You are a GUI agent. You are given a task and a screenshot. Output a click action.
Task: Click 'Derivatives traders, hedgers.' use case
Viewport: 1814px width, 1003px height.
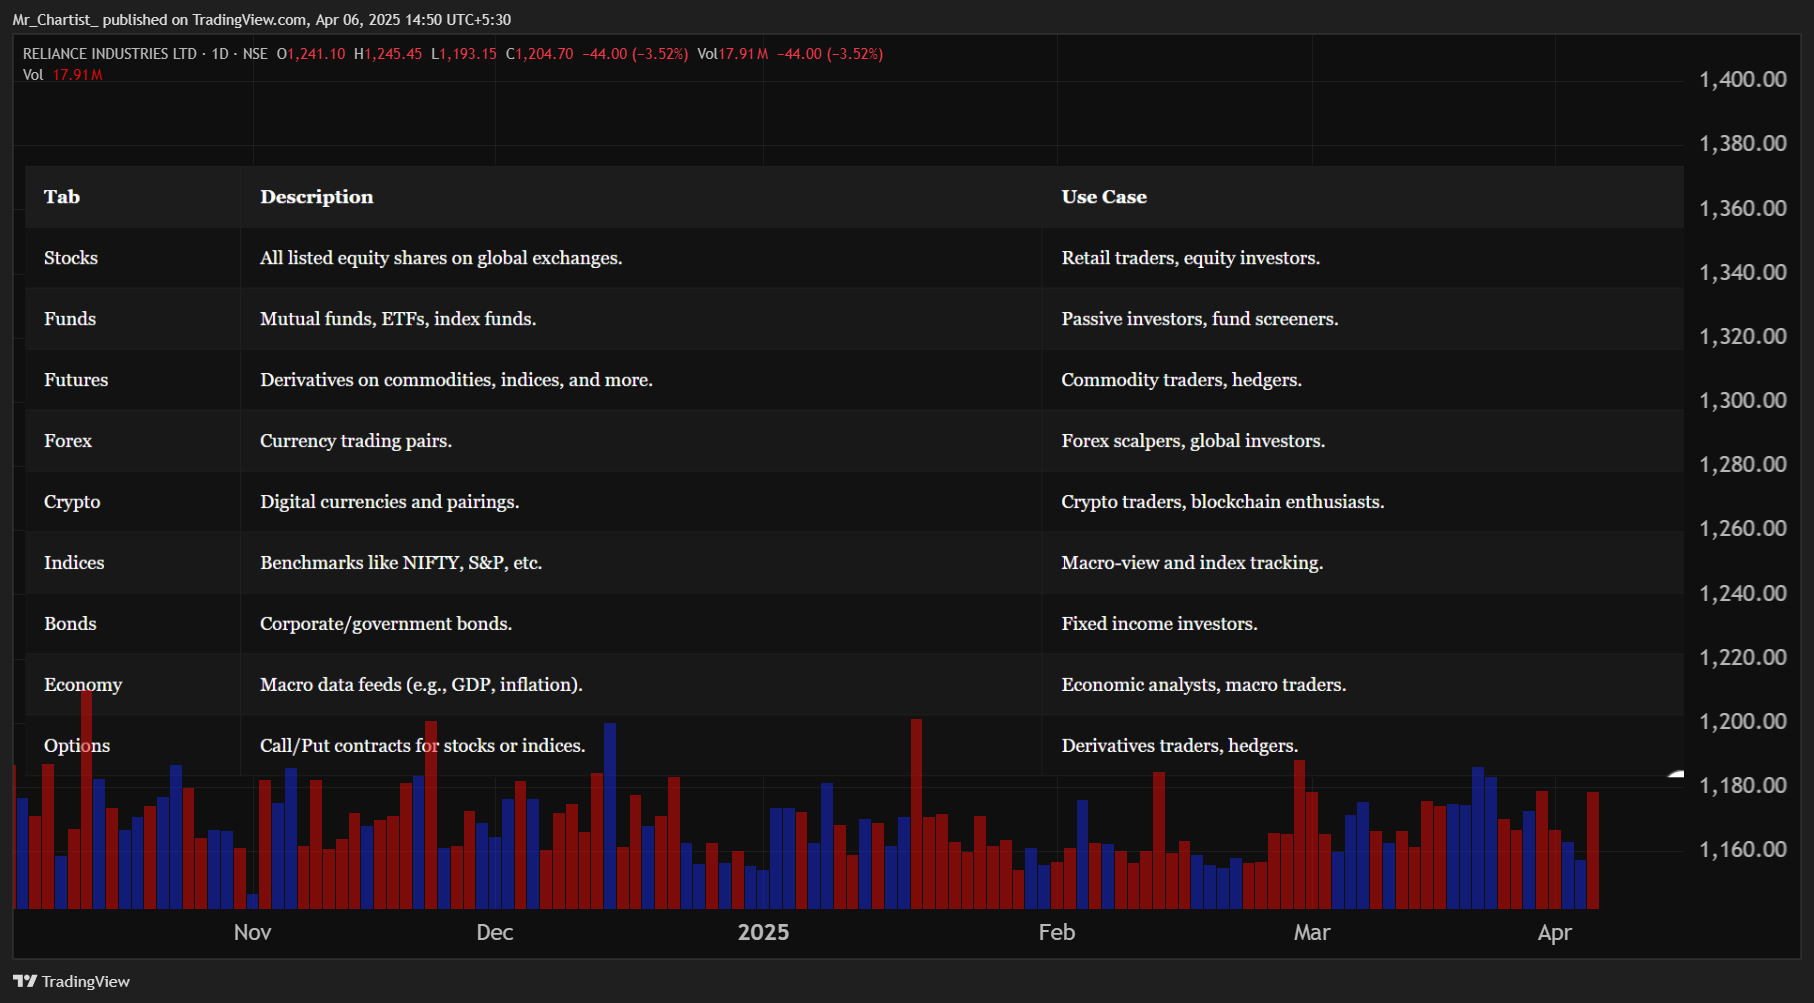point(1180,746)
